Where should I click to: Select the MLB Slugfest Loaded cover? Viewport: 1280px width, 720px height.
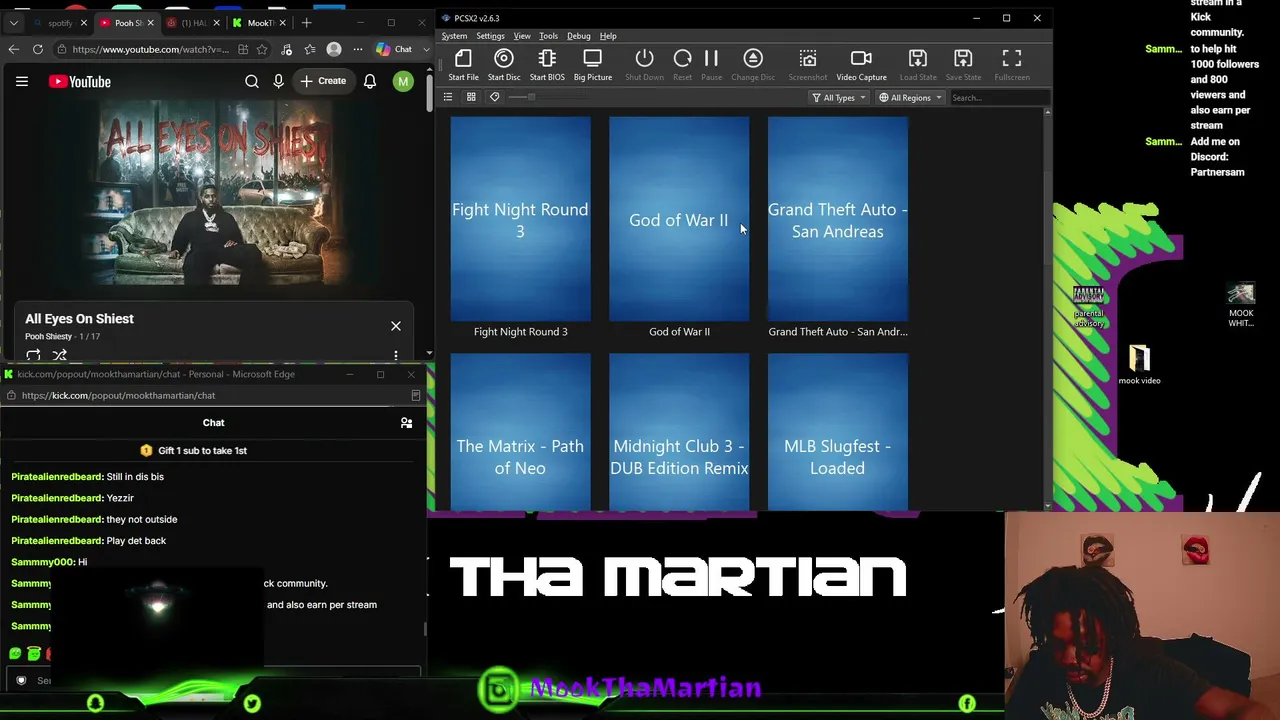[x=838, y=432]
